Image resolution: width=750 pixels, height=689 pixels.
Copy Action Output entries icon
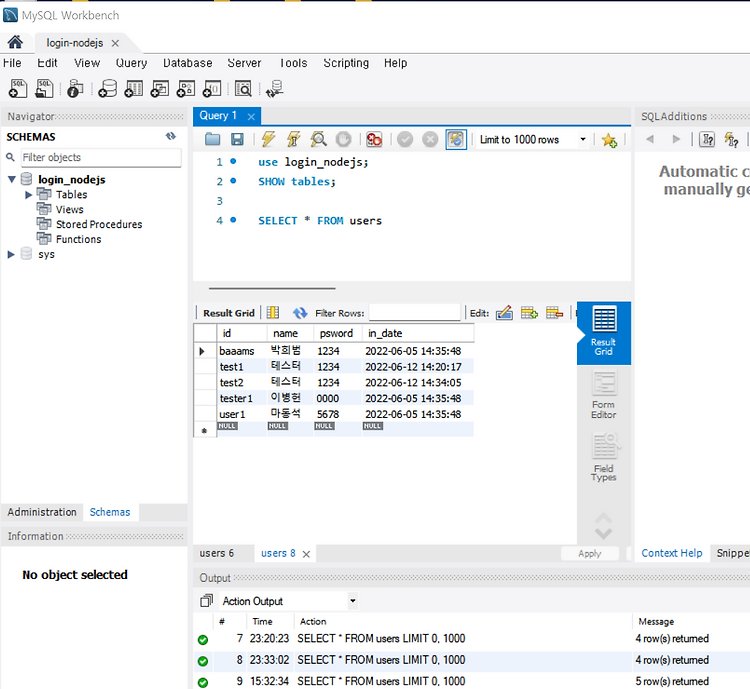point(207,601)
